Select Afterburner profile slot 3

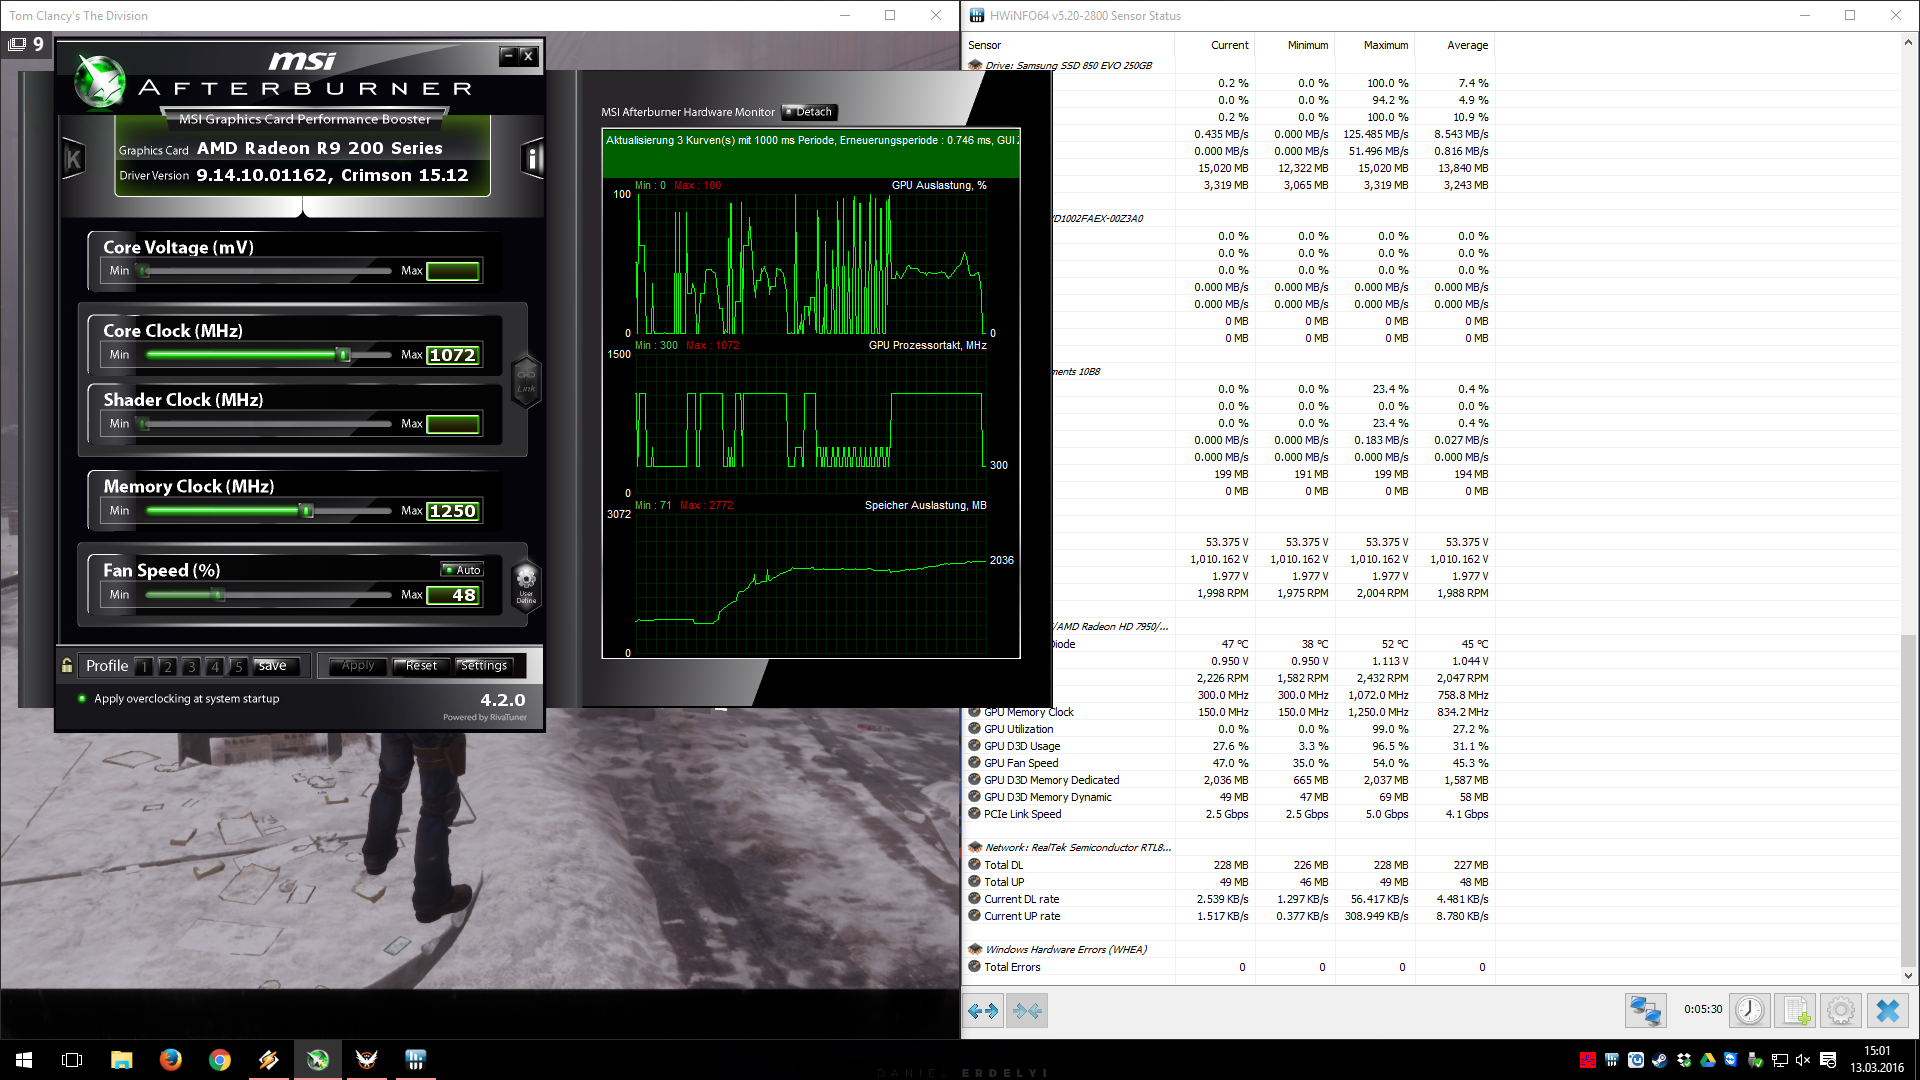click(191, 666)
